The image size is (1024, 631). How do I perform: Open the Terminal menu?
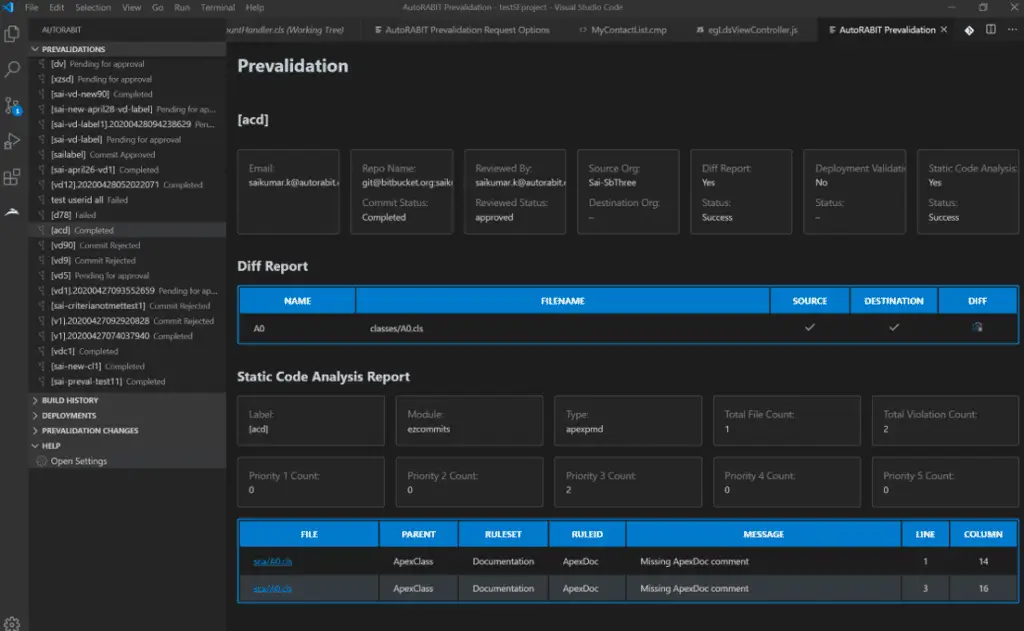[217, 7]
